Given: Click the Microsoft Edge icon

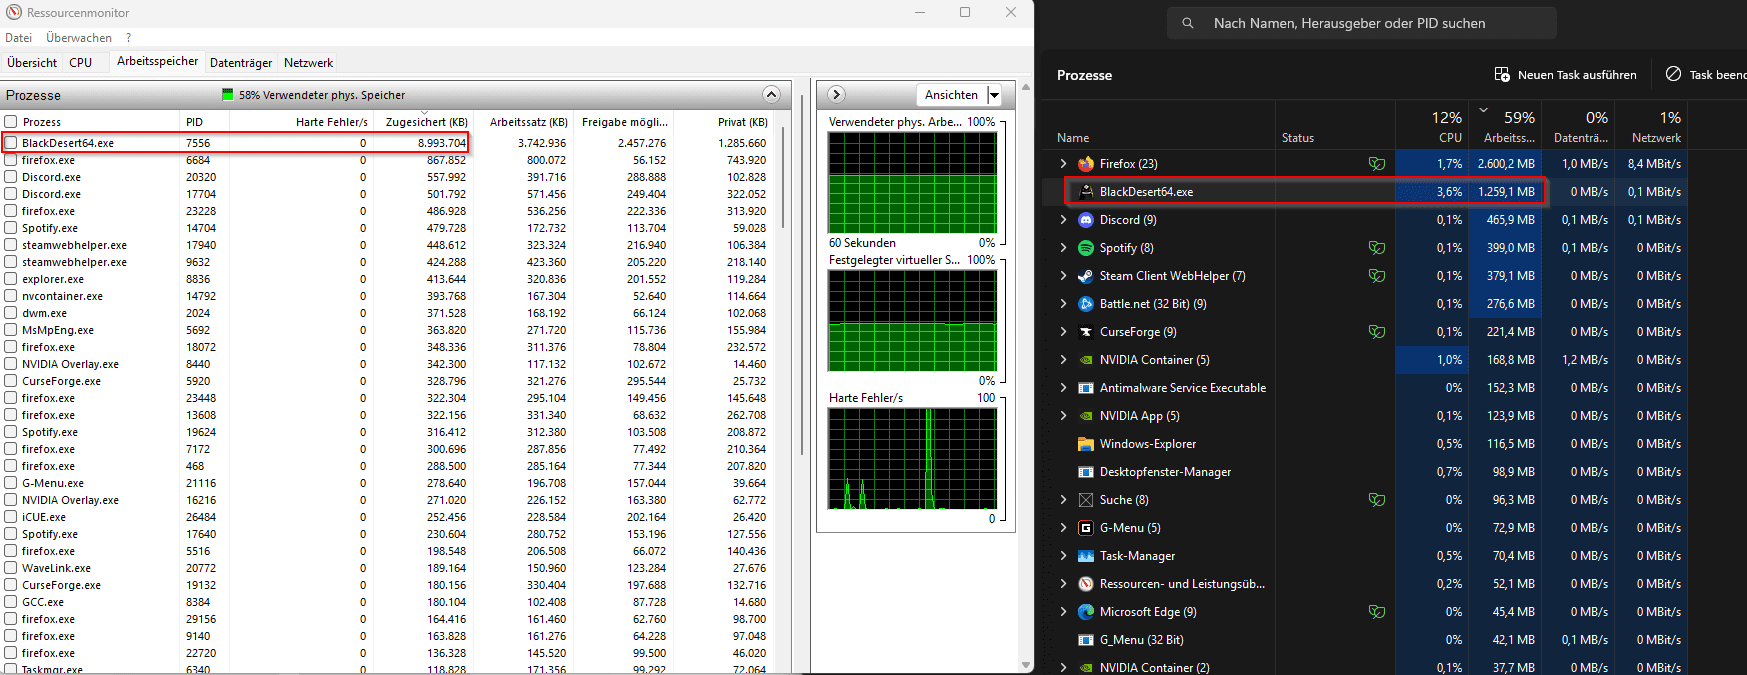Looking at the screenshot, I should pyautogui.click(x=1086, y=612).
